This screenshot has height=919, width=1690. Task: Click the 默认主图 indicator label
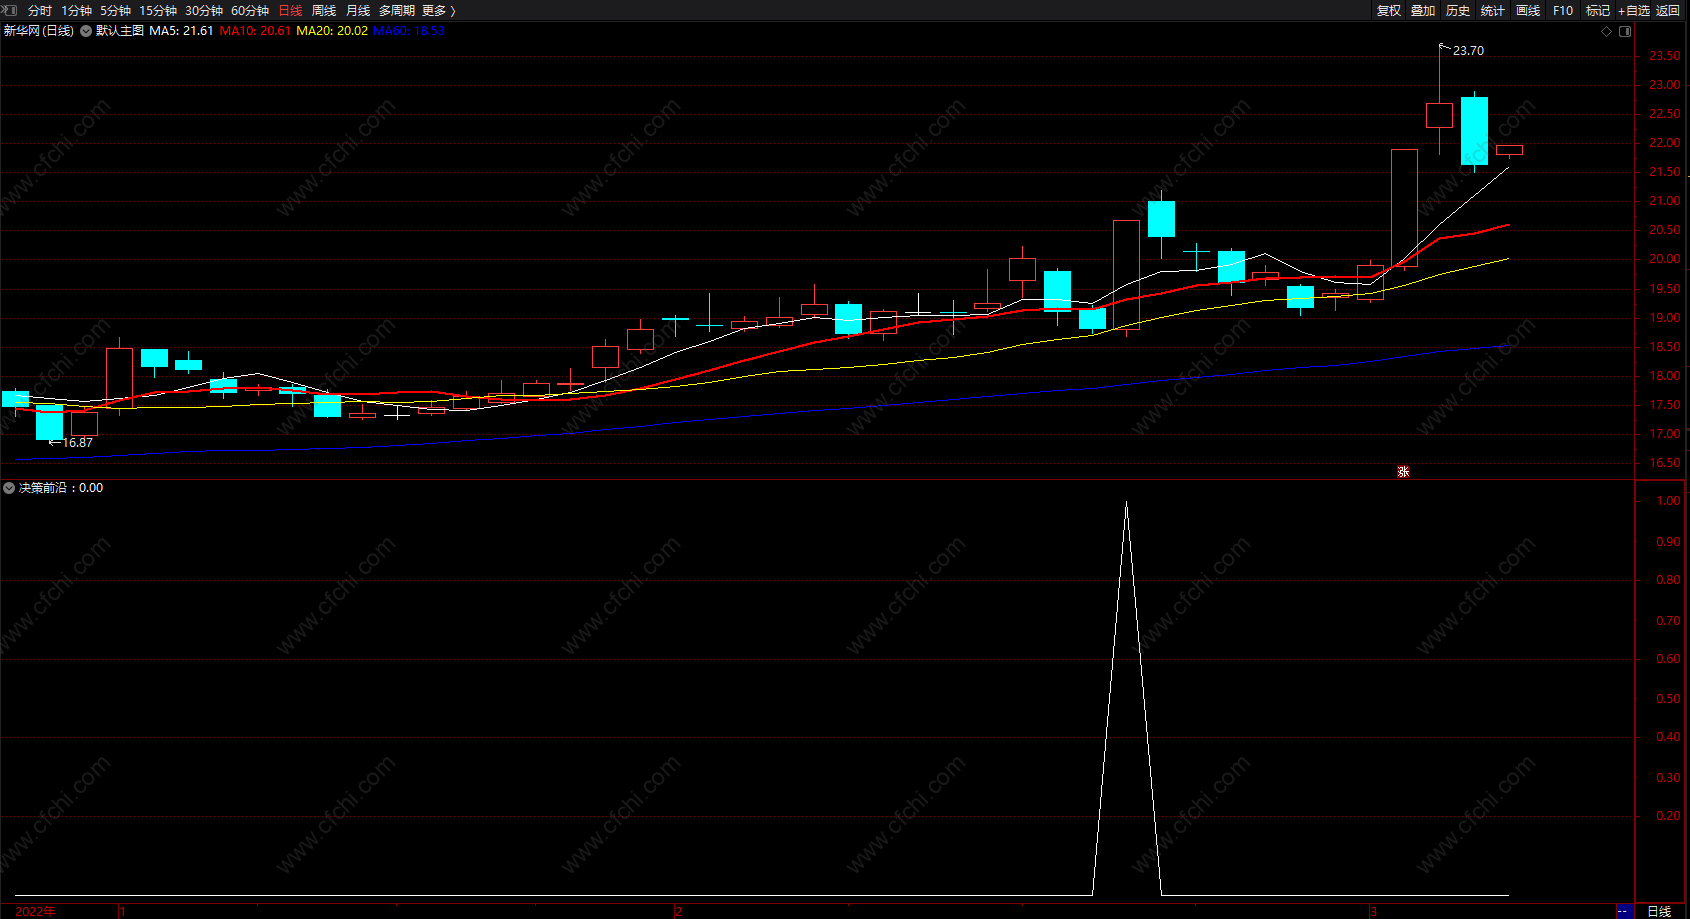(120, 31)
